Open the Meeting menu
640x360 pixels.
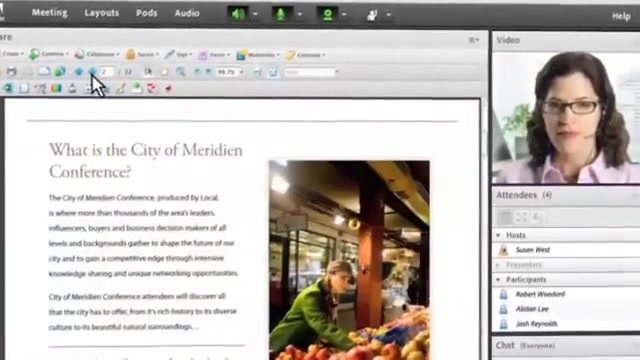(49, 13)
